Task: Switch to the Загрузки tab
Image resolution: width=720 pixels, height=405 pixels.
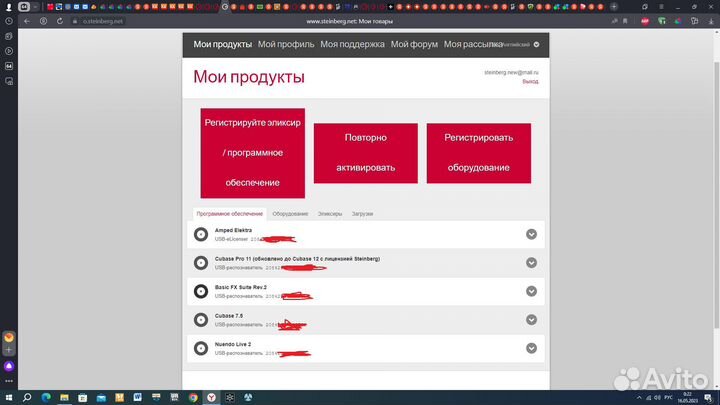Action: click(362, 214)
